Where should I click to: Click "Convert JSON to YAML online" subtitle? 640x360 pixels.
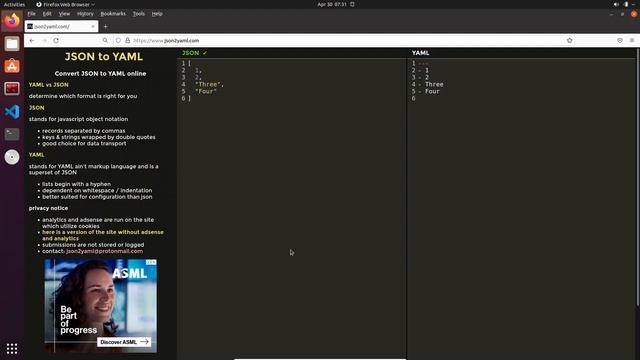point(100,74)
